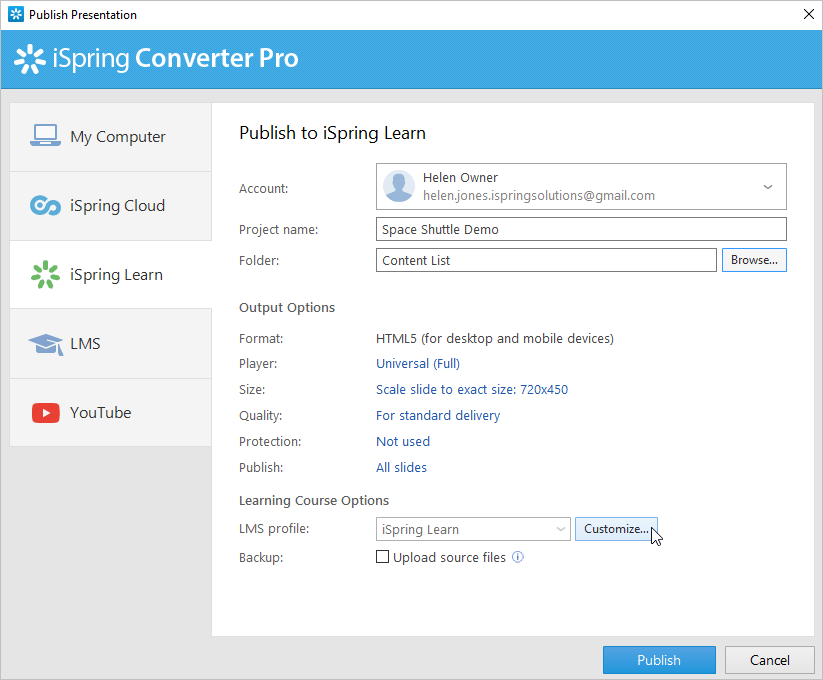
Task: Click the Folder field showing Content List
Action: [546, 260]
